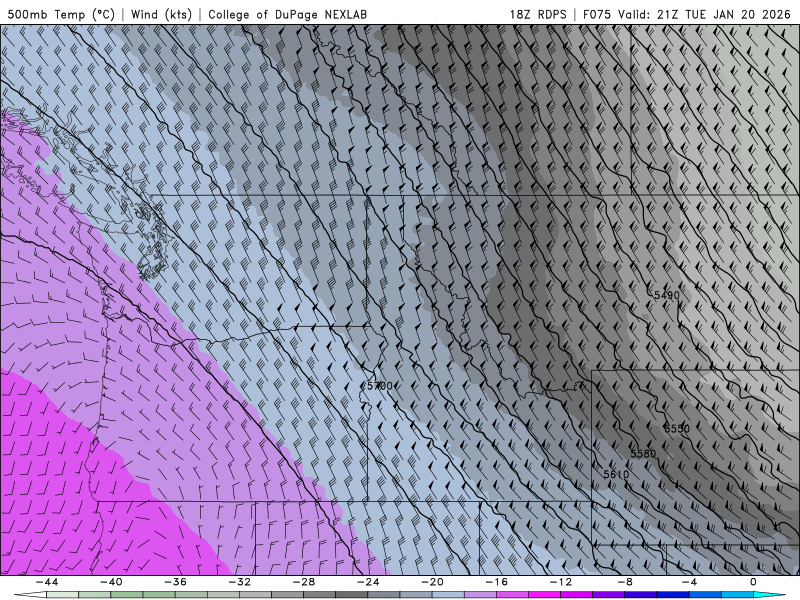Select the -8 color scale label
The width and height of the screenshot is (800, 600).
(625, 582)
